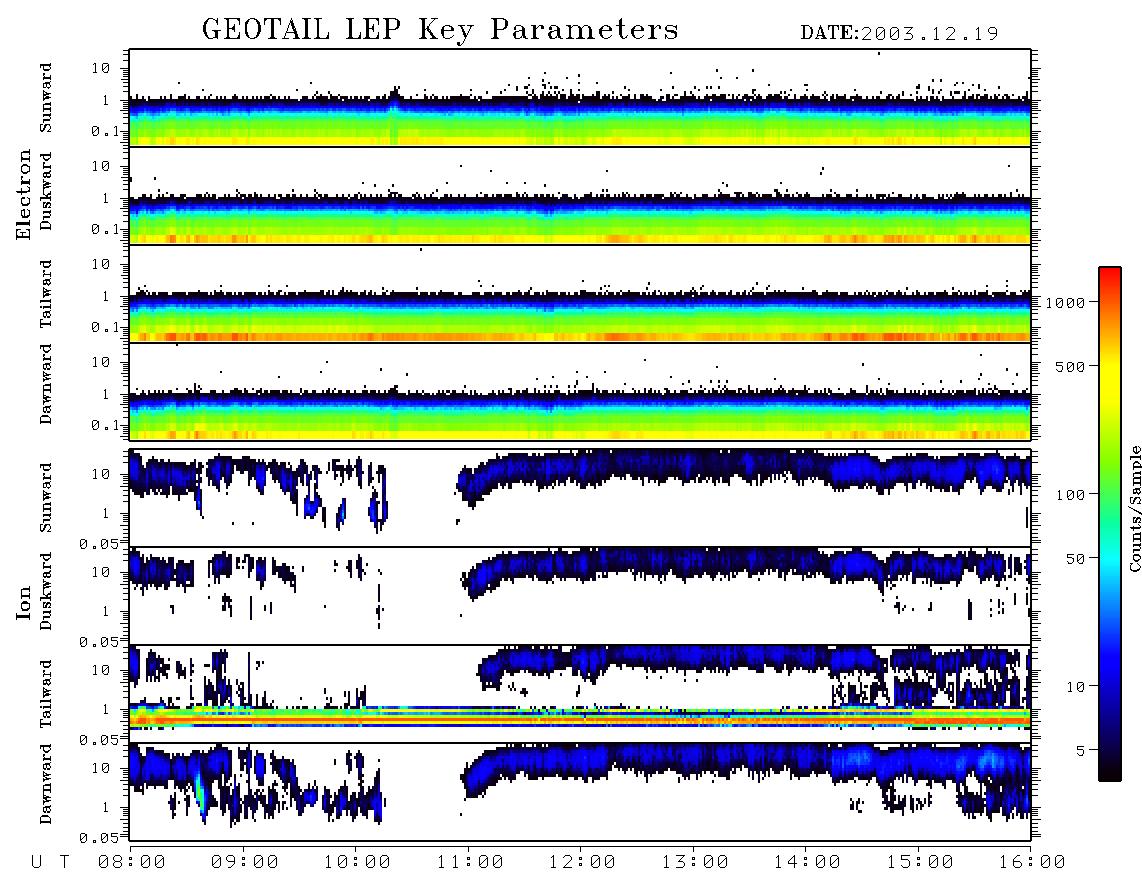The image size is (1142, 880).
Task: Click the rainbow color scale bar
Action: tap(1109, 524)
